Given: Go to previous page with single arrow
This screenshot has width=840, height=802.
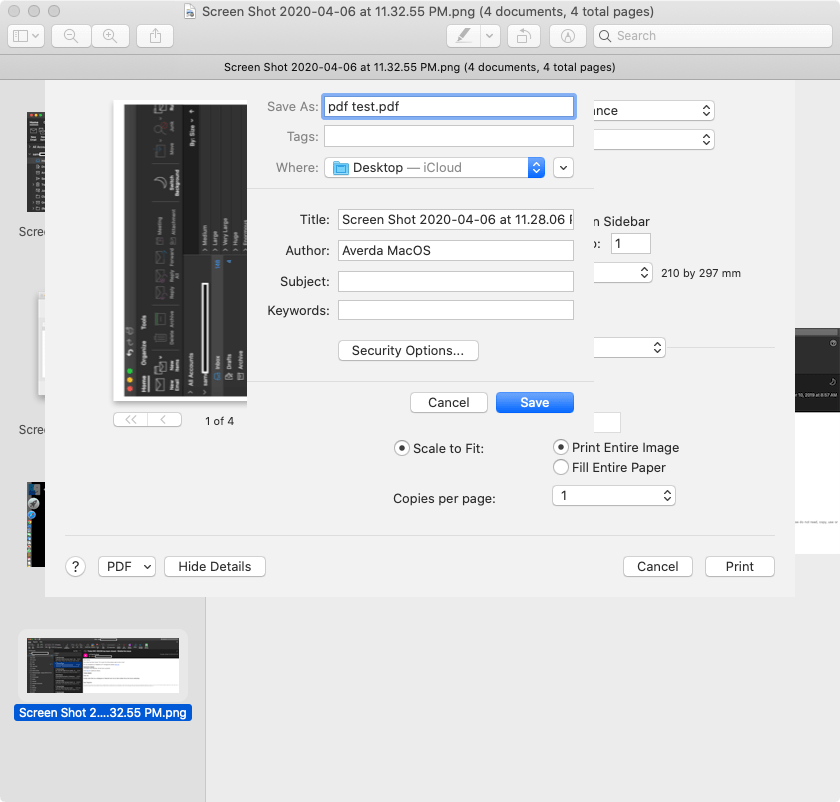Looking at the screenshot, I should 164,419.
